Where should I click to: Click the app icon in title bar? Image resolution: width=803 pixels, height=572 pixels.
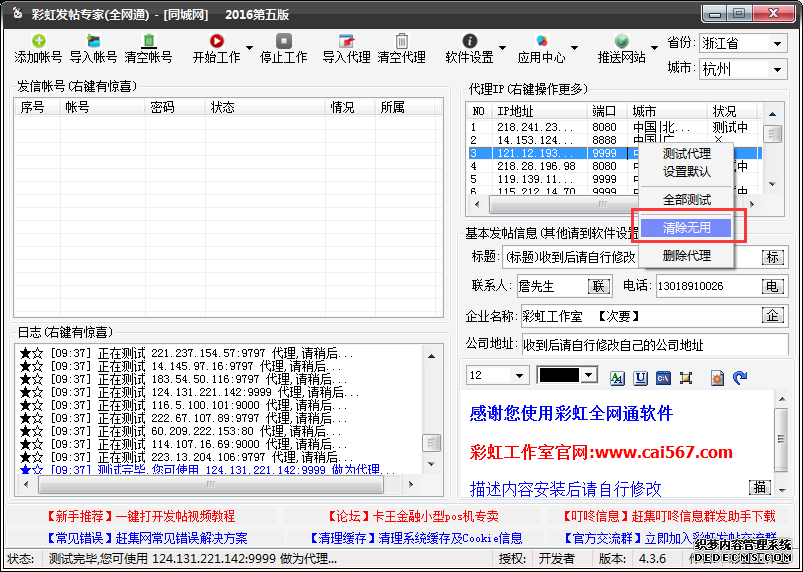(17, 14)
